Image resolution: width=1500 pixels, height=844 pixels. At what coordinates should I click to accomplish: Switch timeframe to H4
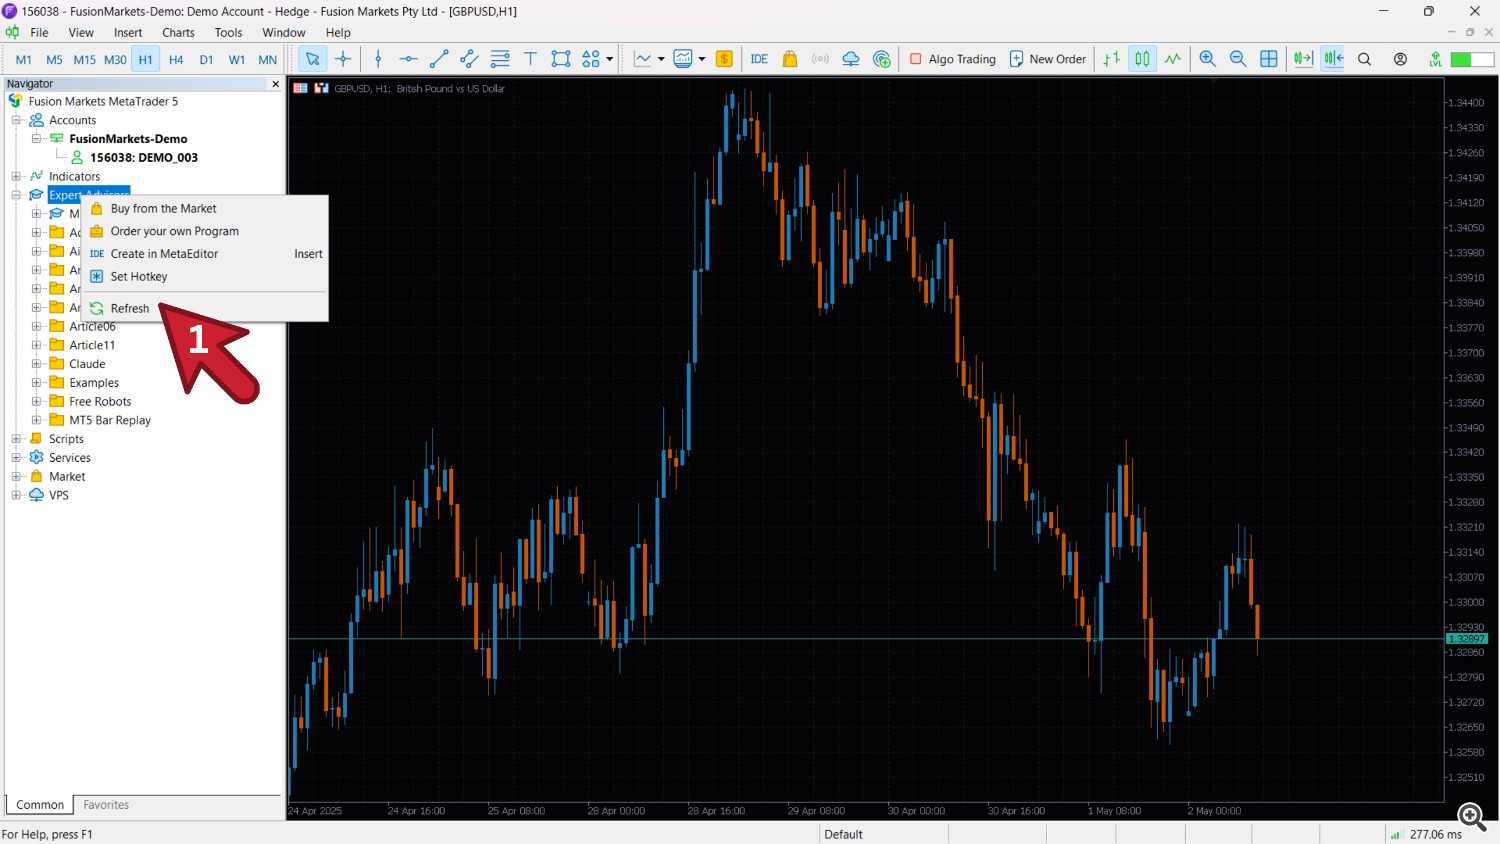(x=176, y=59)
